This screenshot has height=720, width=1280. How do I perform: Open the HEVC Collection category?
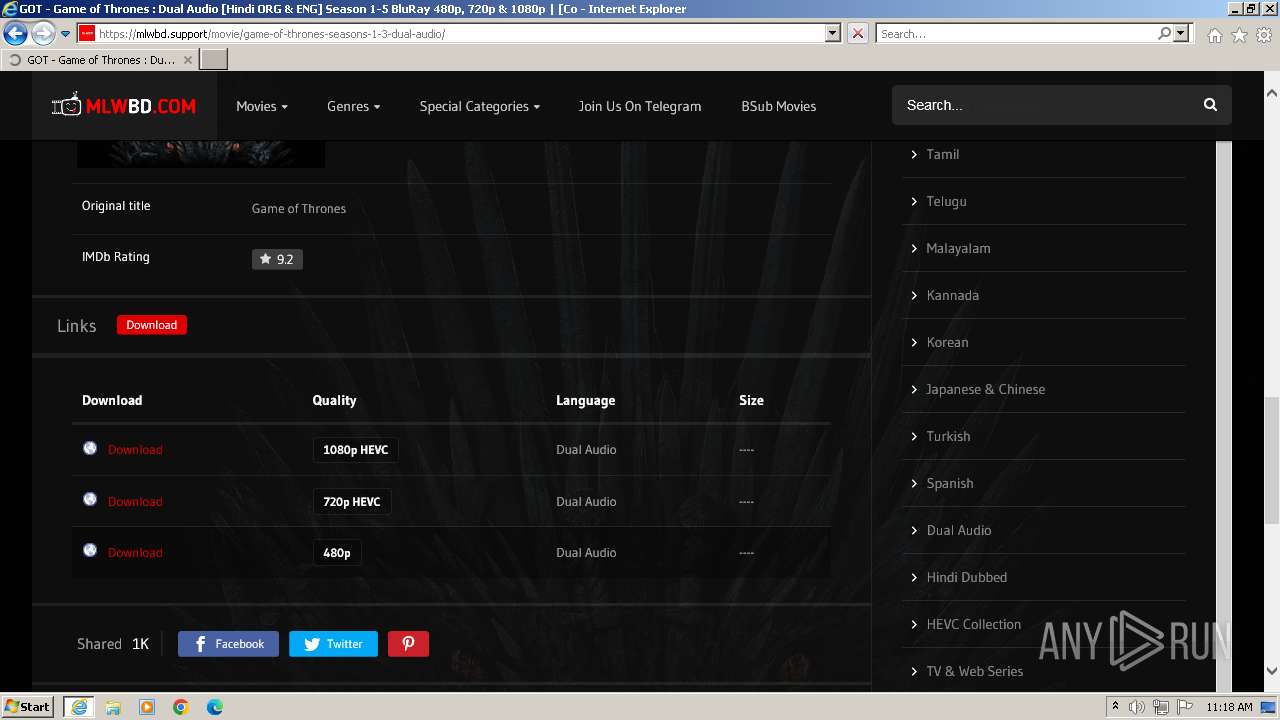[x=973, y=624]
